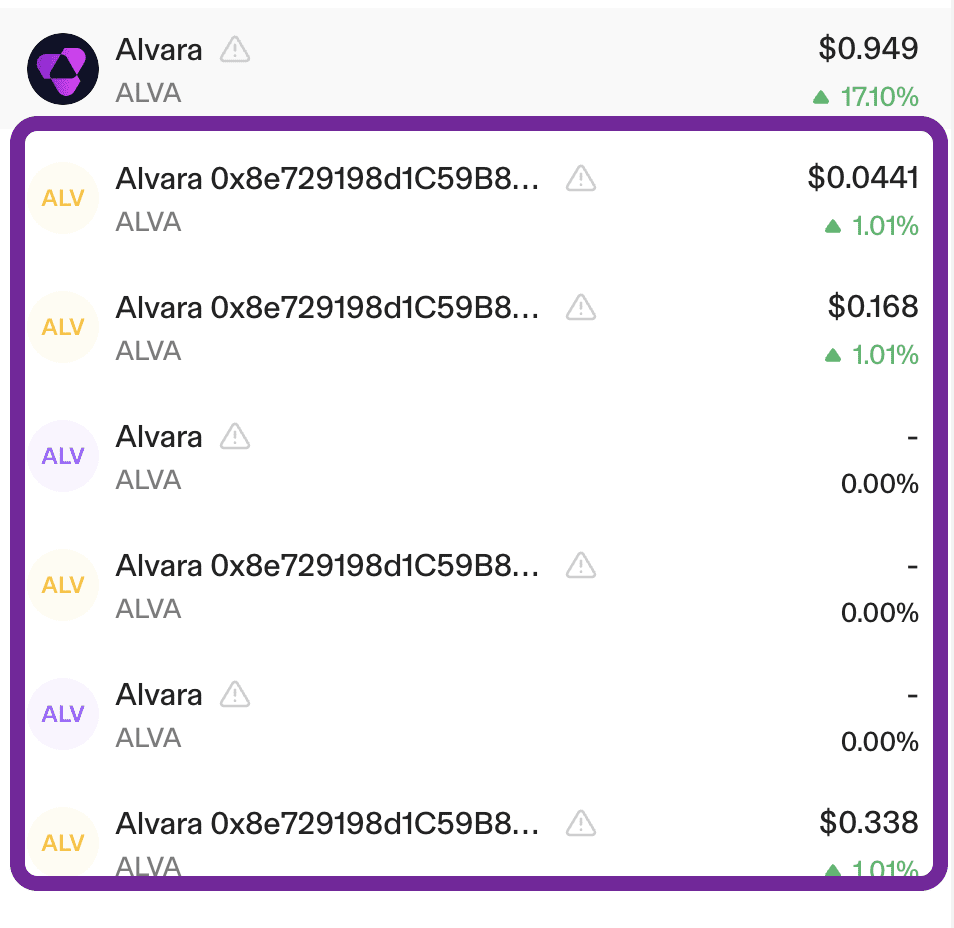This screenshot has height=928, width=954.
Task: Click the $0.168 price value
Action: pyautogui.click(x=873, y=307)
